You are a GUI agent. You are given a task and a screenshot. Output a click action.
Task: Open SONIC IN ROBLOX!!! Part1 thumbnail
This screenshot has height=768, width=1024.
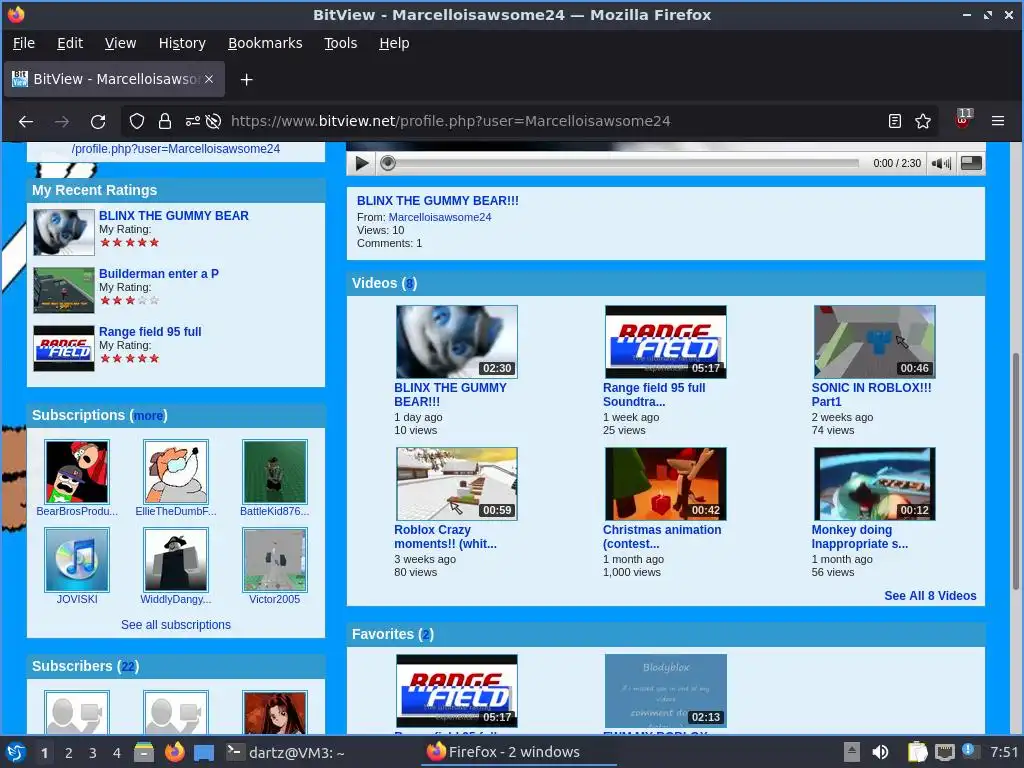click(874, 342)
